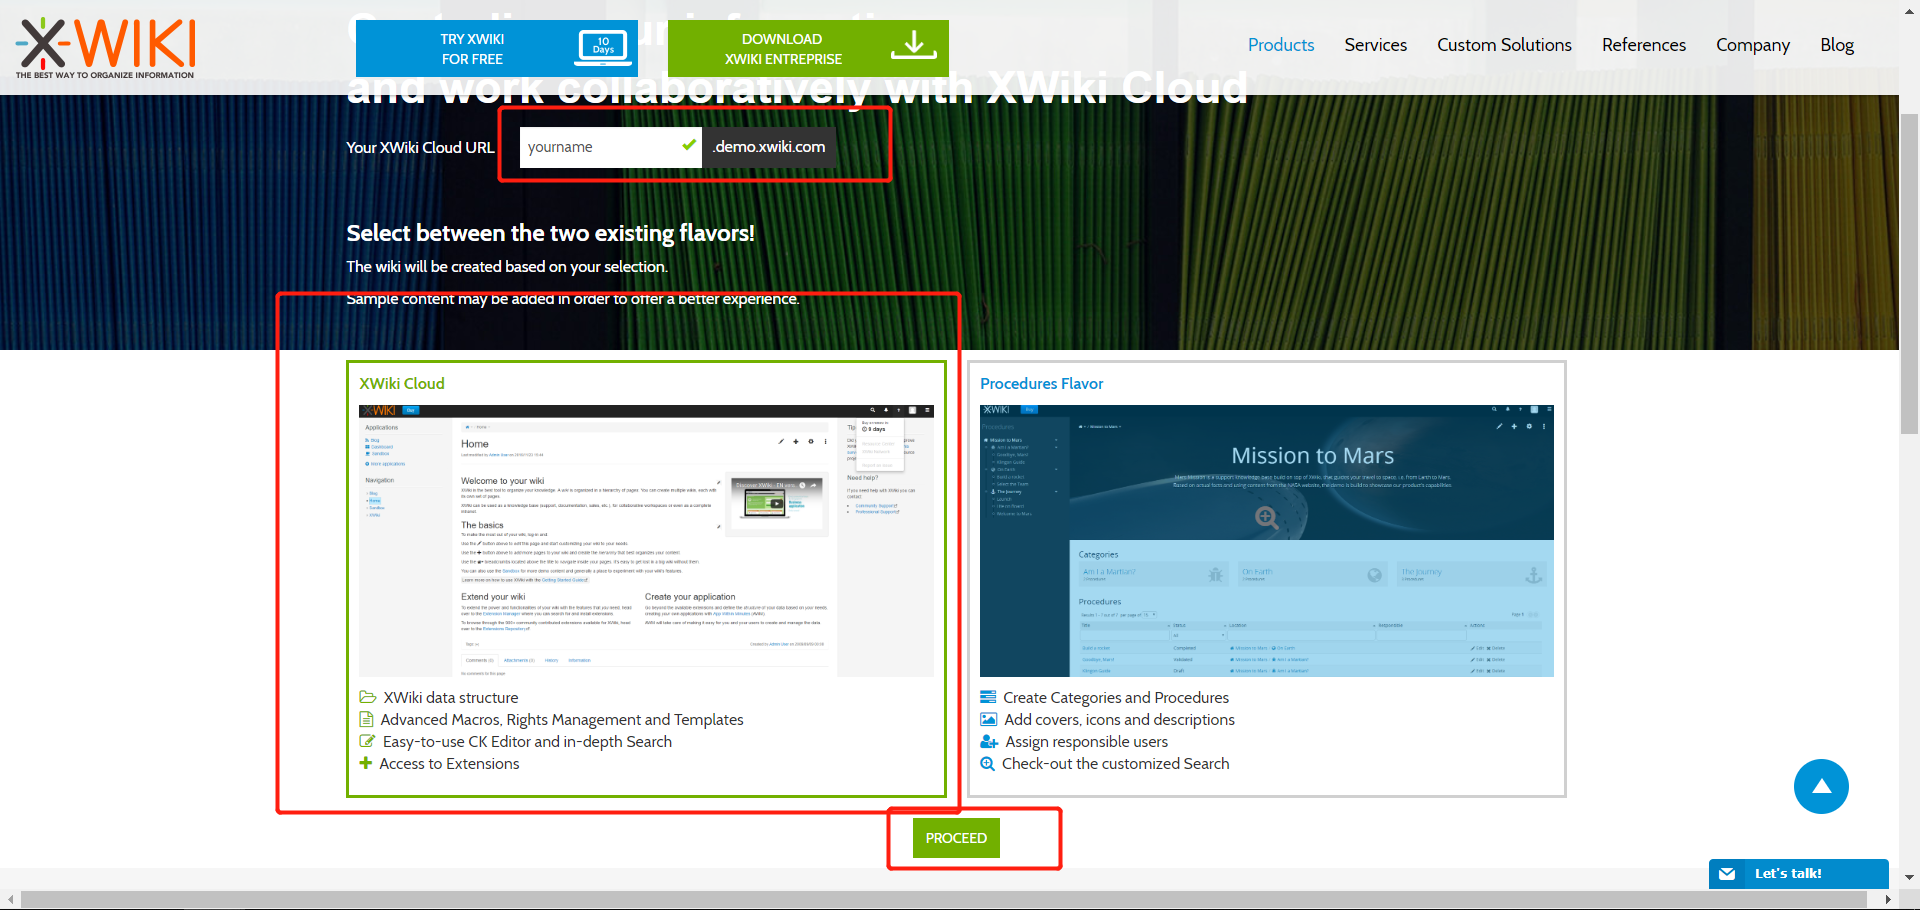Click 'Select between the two existing flavors!' heading
1920x910 pixels.
[550, 233]
